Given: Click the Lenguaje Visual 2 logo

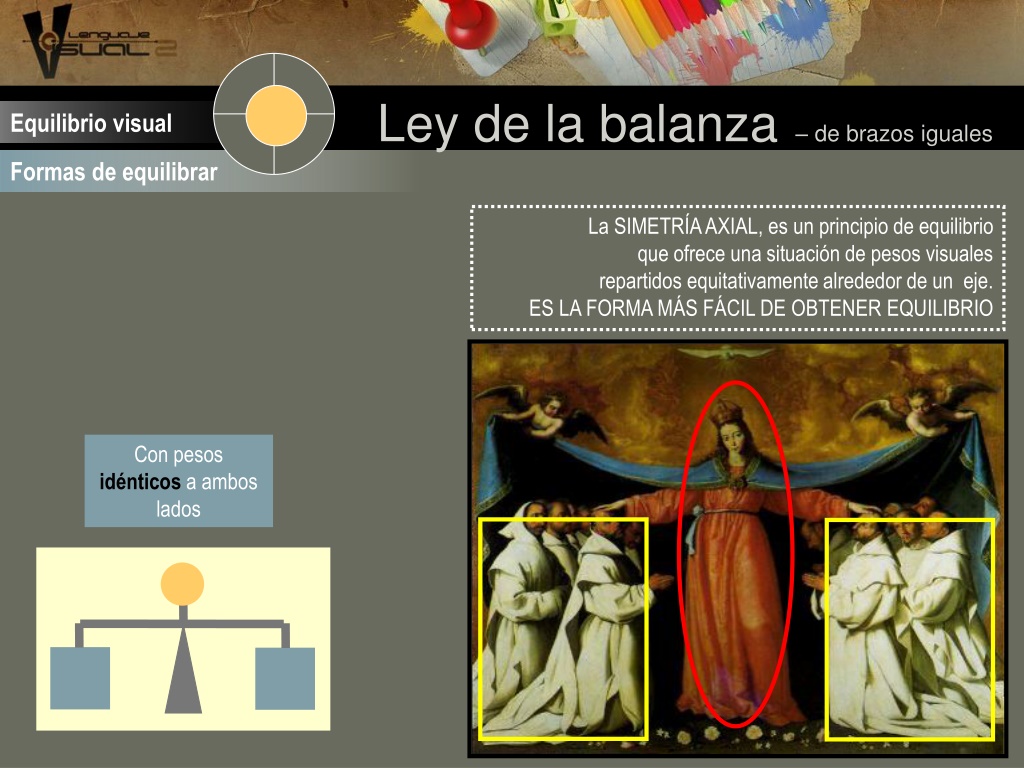Looking at the screenshot, I should coord(98,40).
